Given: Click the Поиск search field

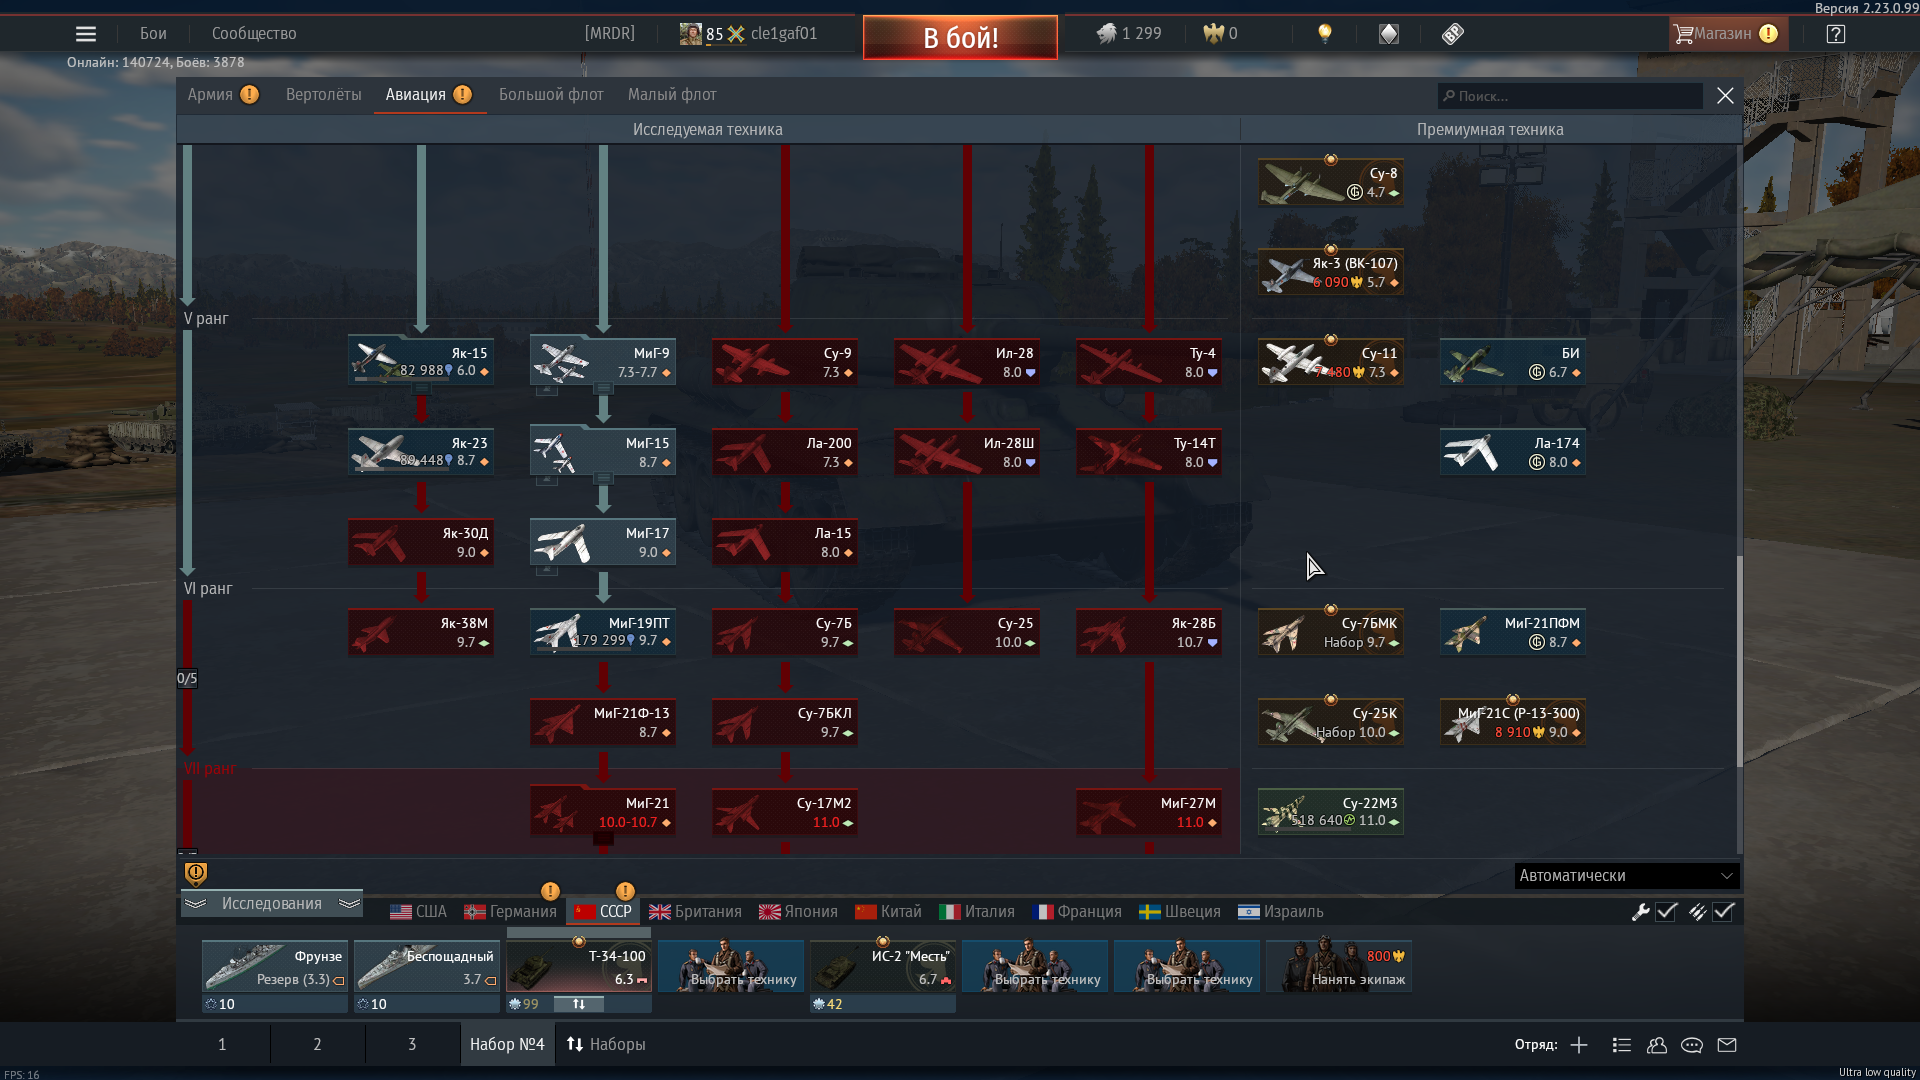Looking at the screenshot, I should [x=1570, y=96].
